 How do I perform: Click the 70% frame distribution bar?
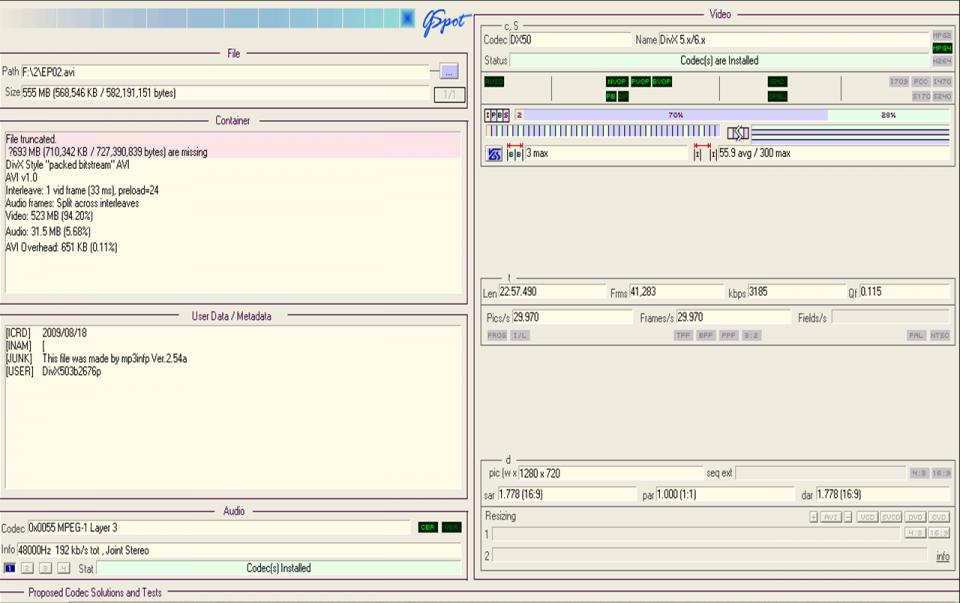[x=675, y=115]
